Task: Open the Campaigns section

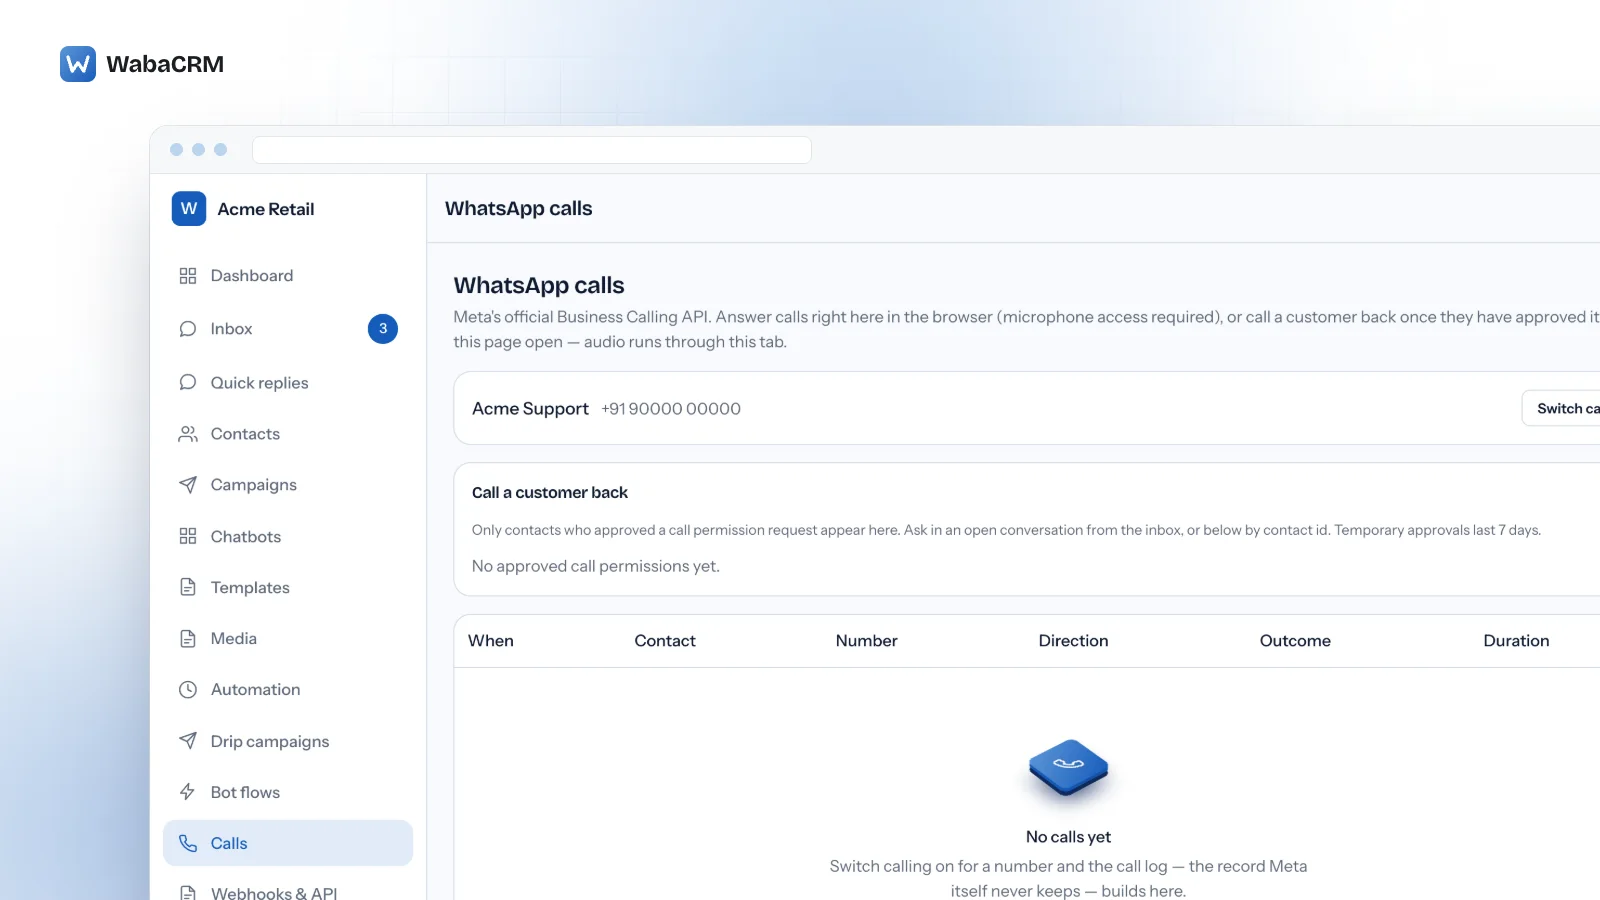Action: point(288,485)
